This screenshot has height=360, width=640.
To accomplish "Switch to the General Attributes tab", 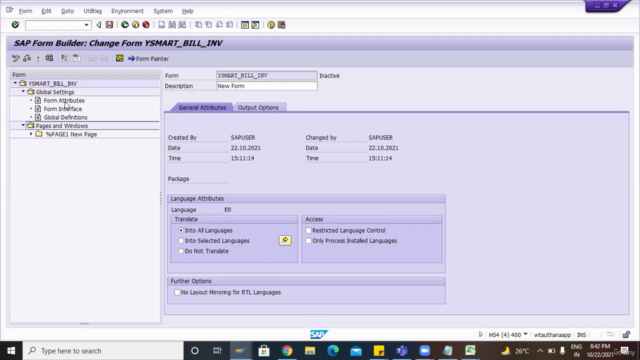I will coord(202,107).
